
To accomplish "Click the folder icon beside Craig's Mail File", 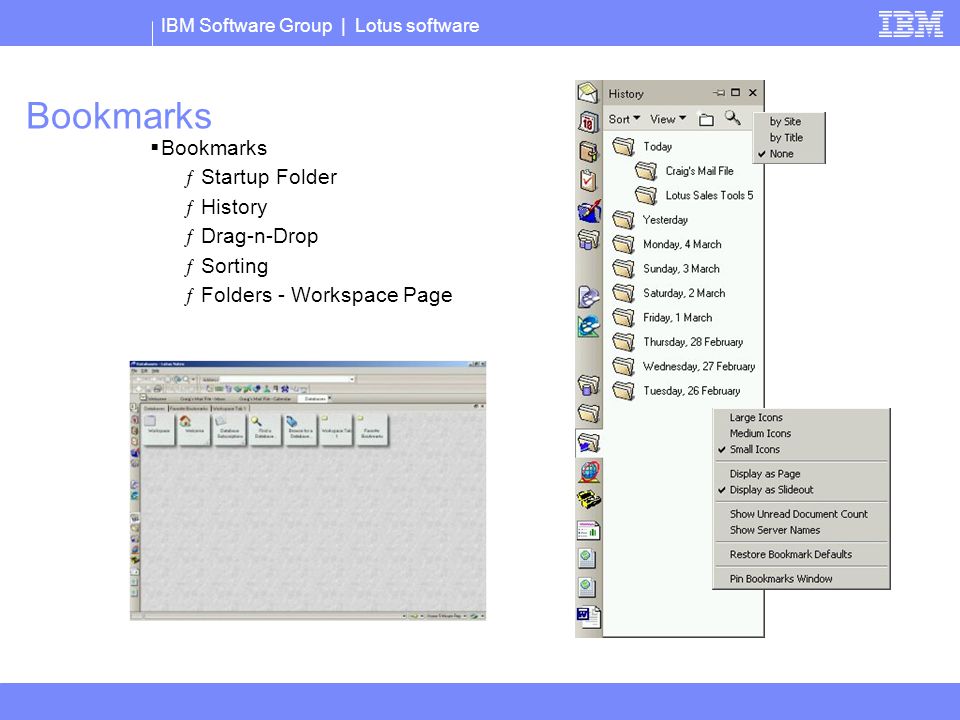I will (x=646, y=171).
